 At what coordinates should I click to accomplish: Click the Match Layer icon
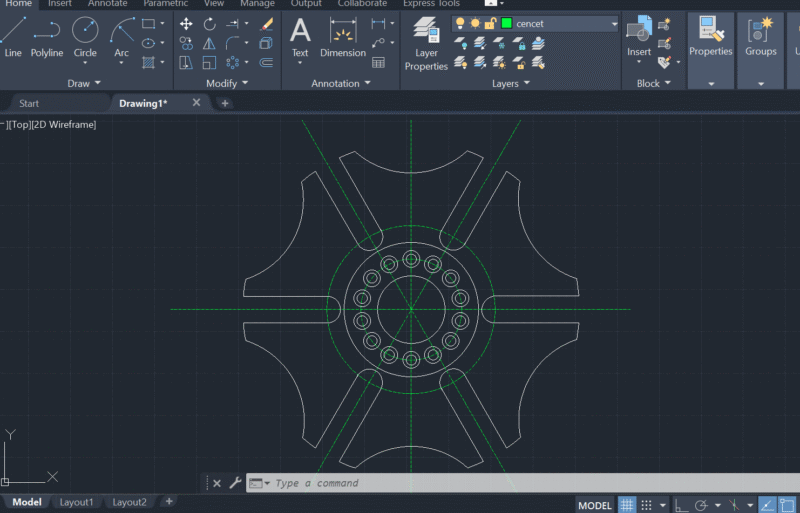point(538,63)
